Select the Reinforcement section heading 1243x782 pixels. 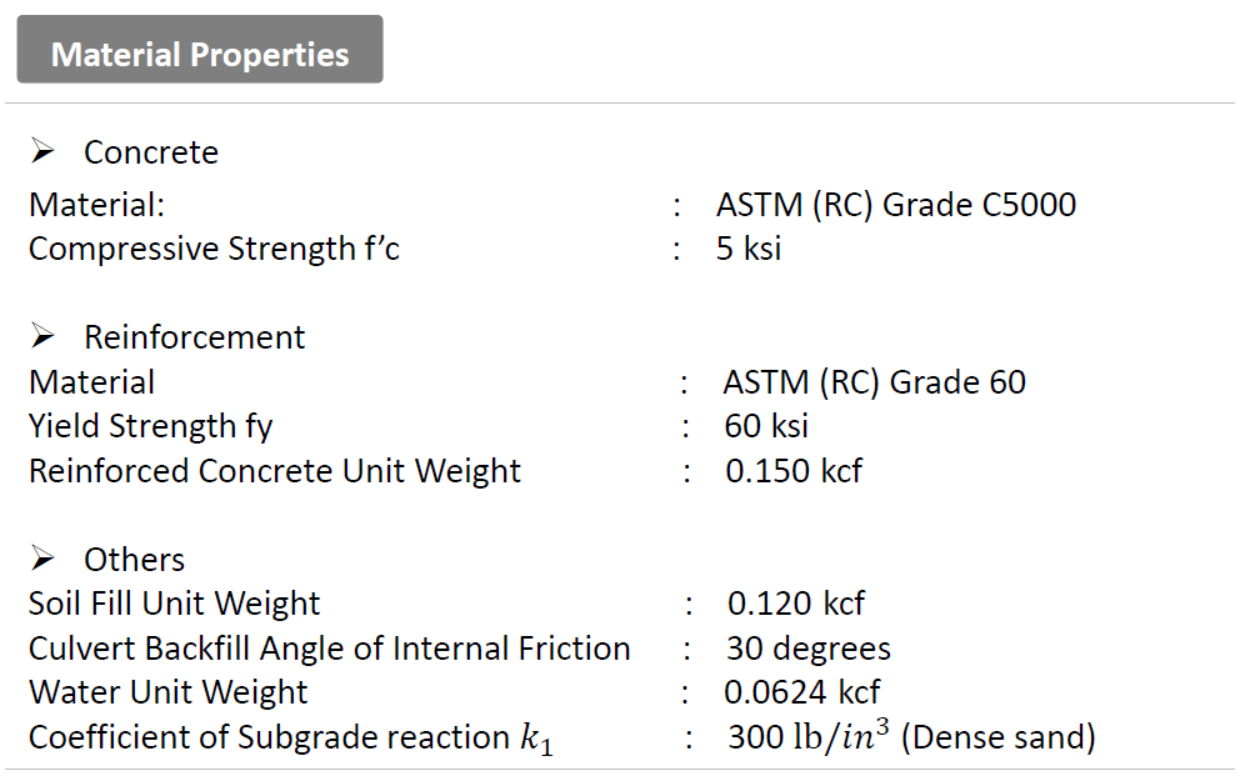point(194,338)
